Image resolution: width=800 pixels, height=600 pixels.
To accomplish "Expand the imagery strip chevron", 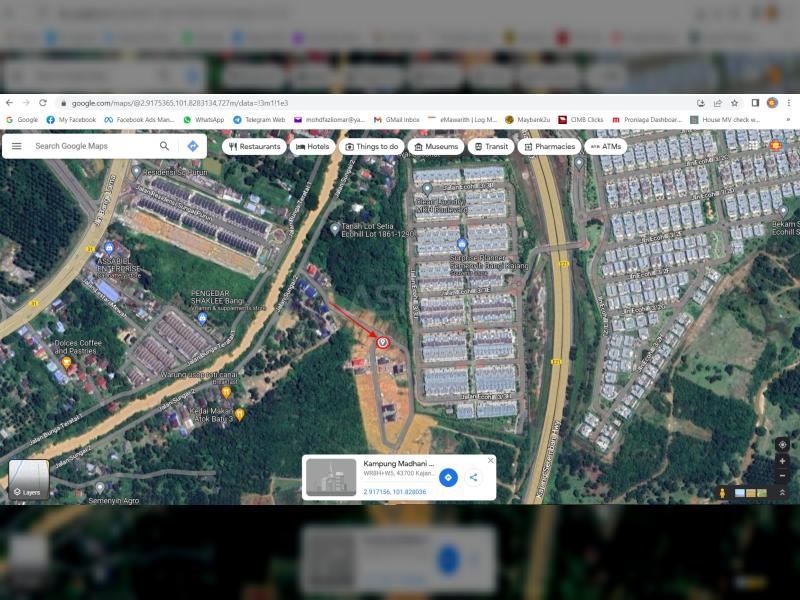I will (x=782, y=493).
